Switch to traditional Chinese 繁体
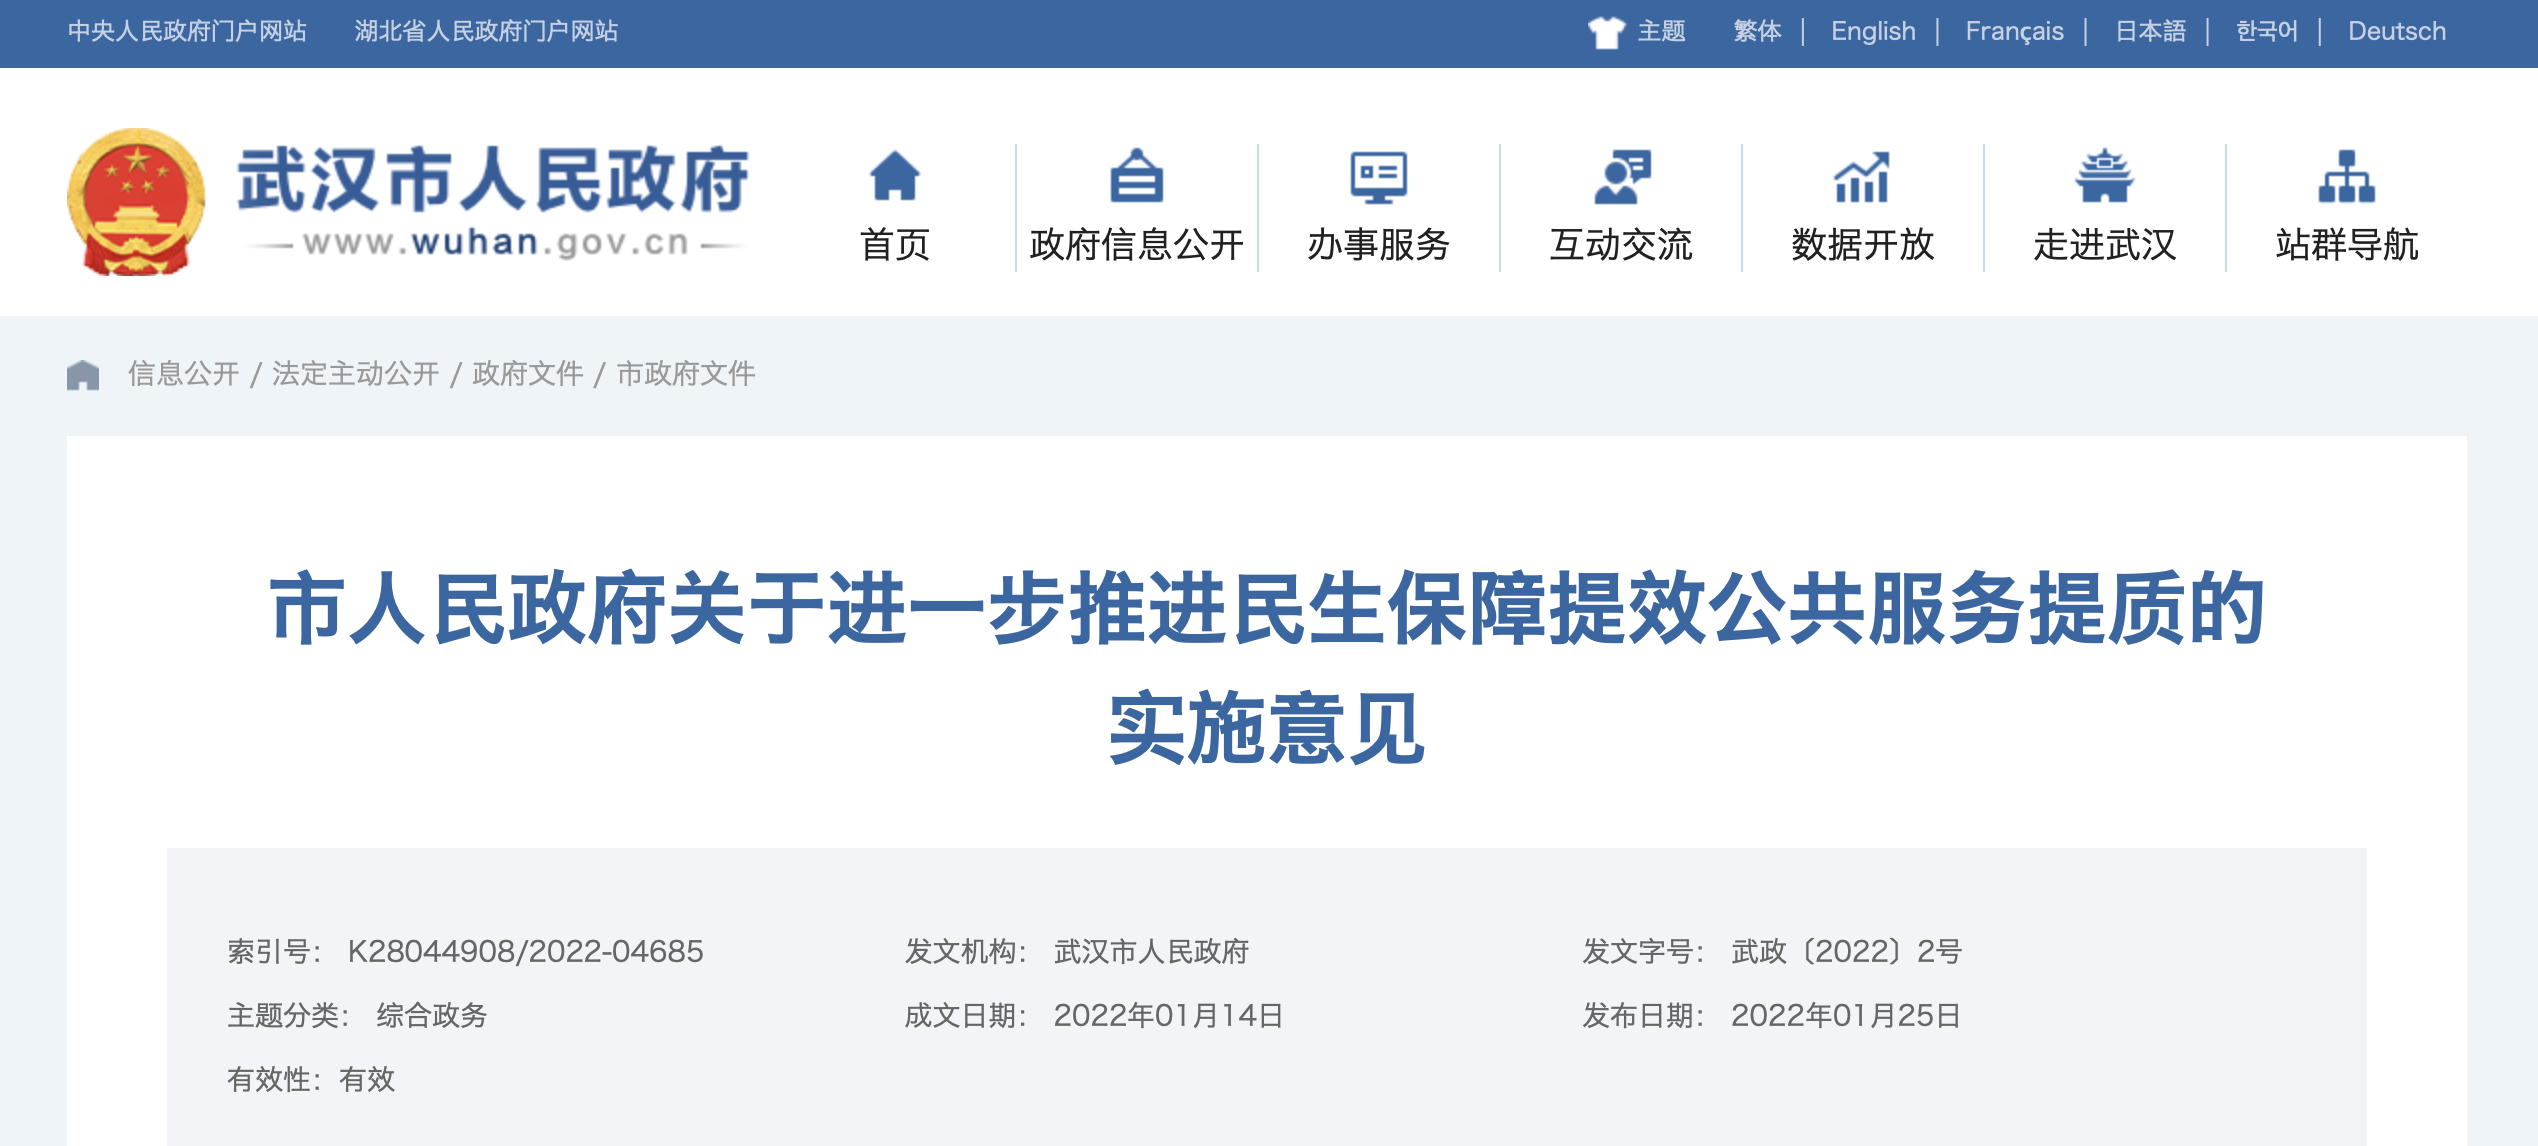Screen dimensions: 2538x1146 coord(1757,32)
